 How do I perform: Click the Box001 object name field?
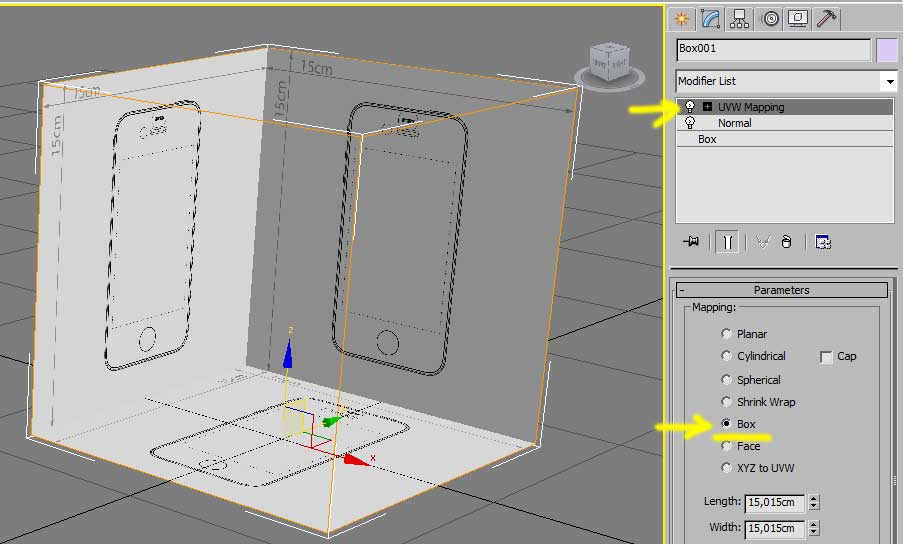[773, 50]
